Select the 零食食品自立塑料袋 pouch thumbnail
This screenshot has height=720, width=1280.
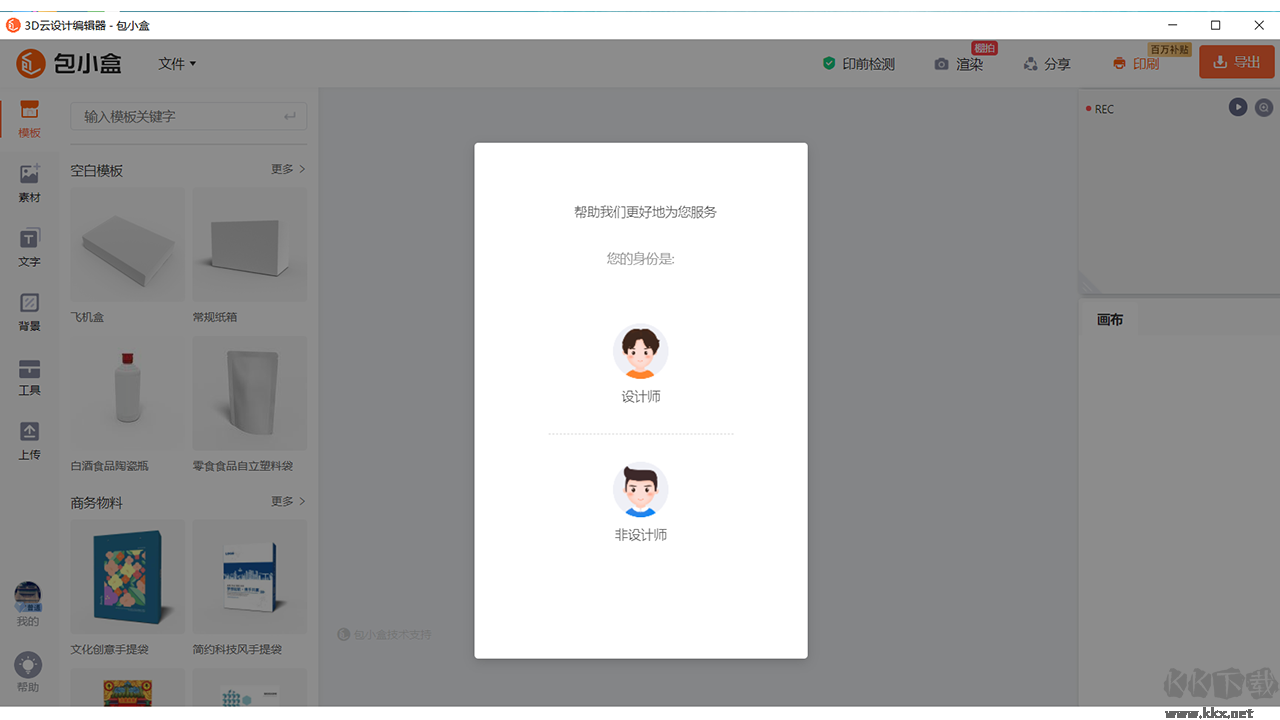(249, 393)
